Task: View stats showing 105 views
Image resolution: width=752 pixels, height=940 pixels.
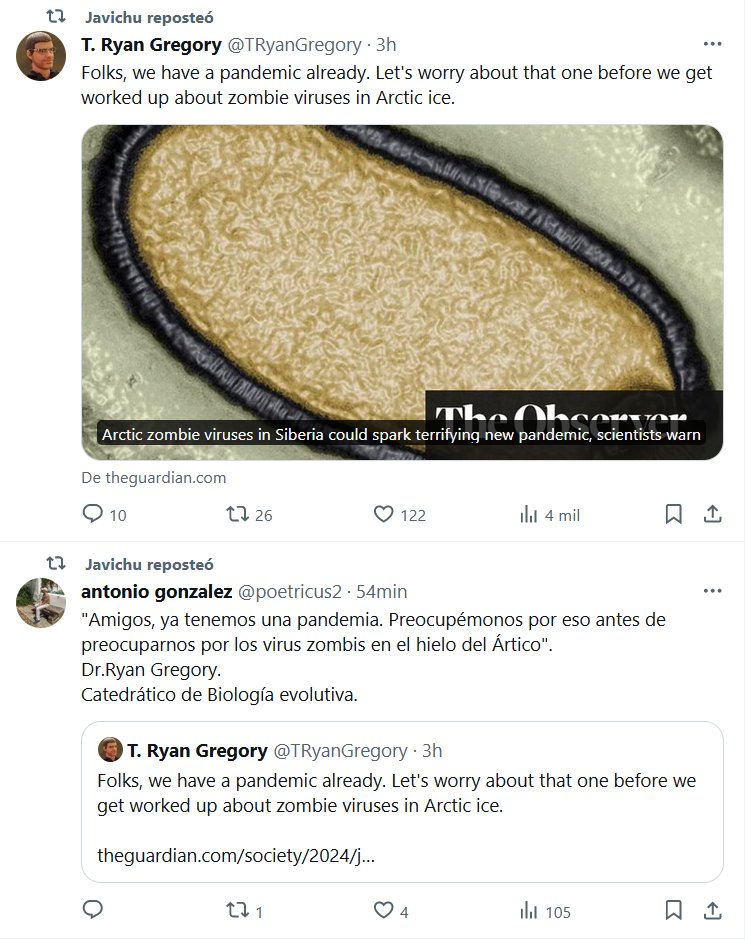Action: click(530, 910)
